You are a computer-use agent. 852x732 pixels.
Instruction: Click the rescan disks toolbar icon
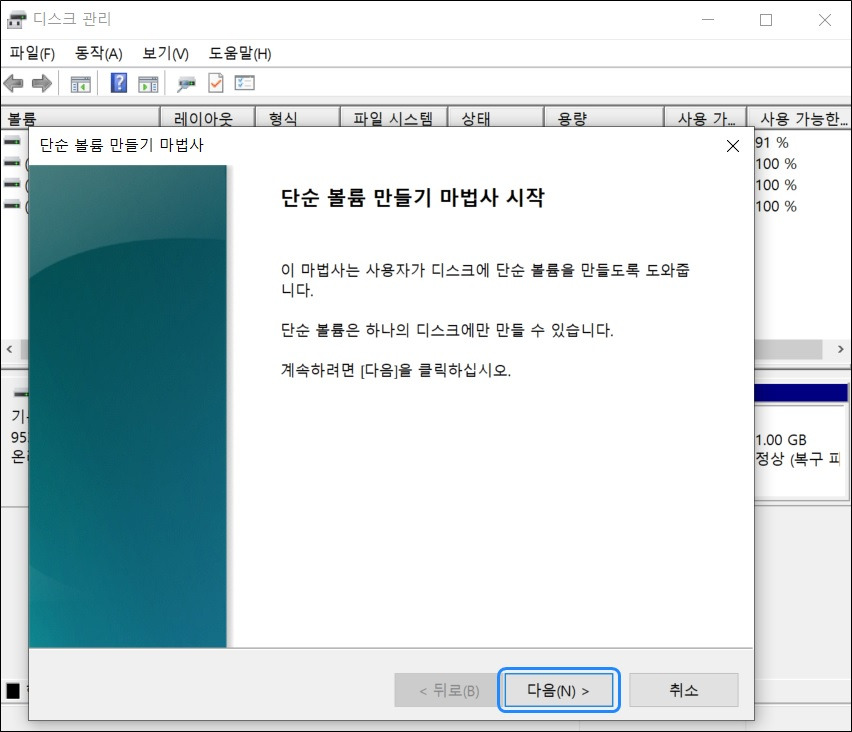coord(186,84)
